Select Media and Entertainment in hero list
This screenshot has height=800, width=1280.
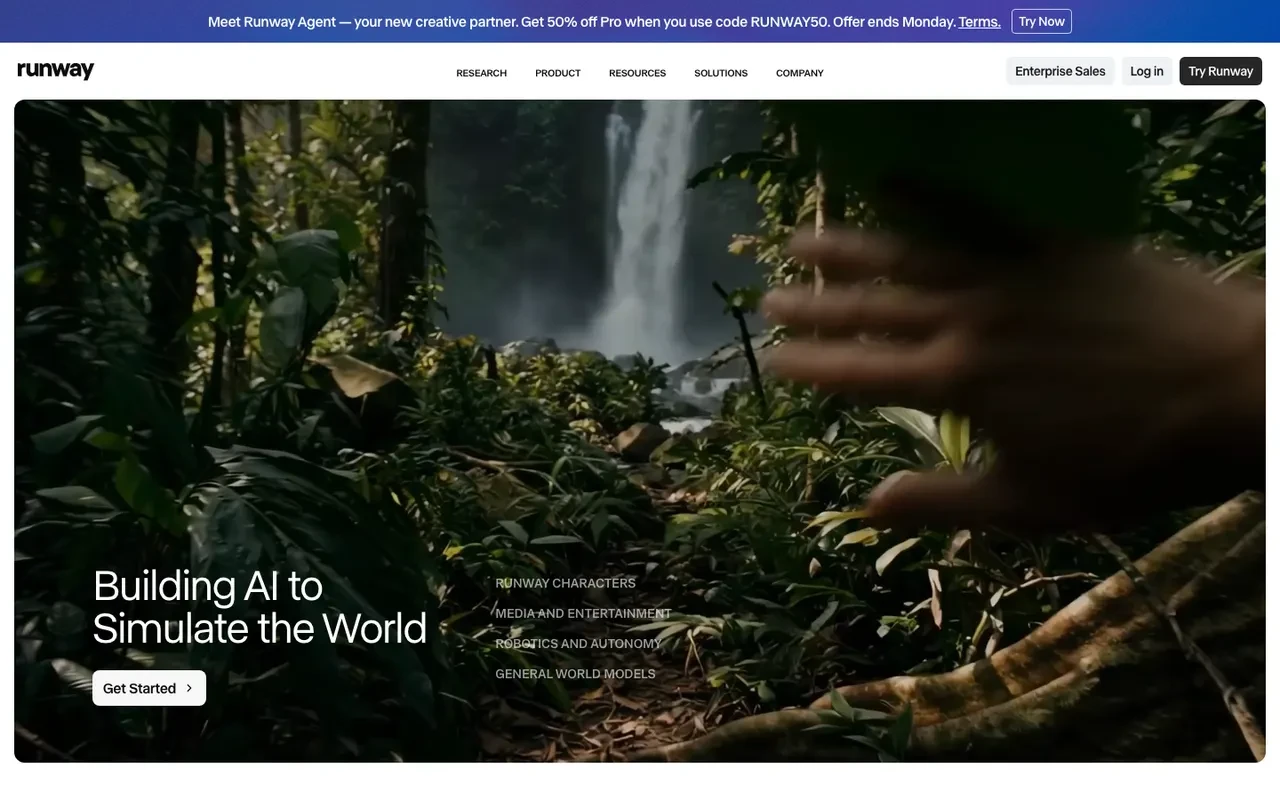[x=583, y=613]
